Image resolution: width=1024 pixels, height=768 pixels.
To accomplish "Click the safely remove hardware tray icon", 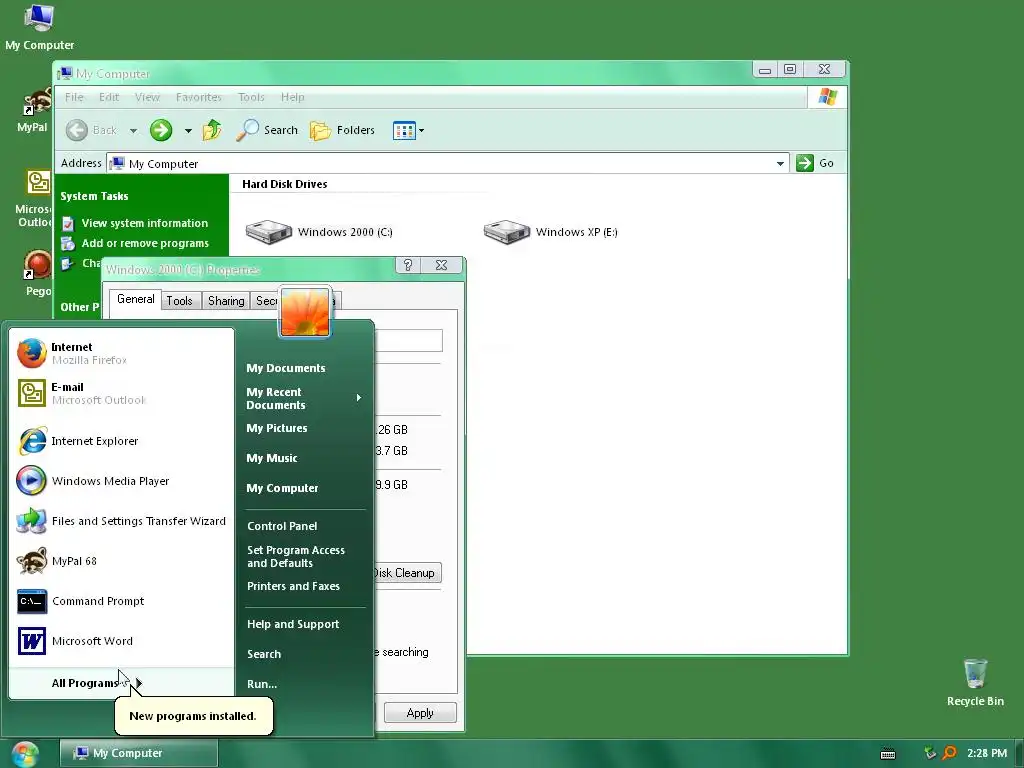I will [x=930, y=753].
